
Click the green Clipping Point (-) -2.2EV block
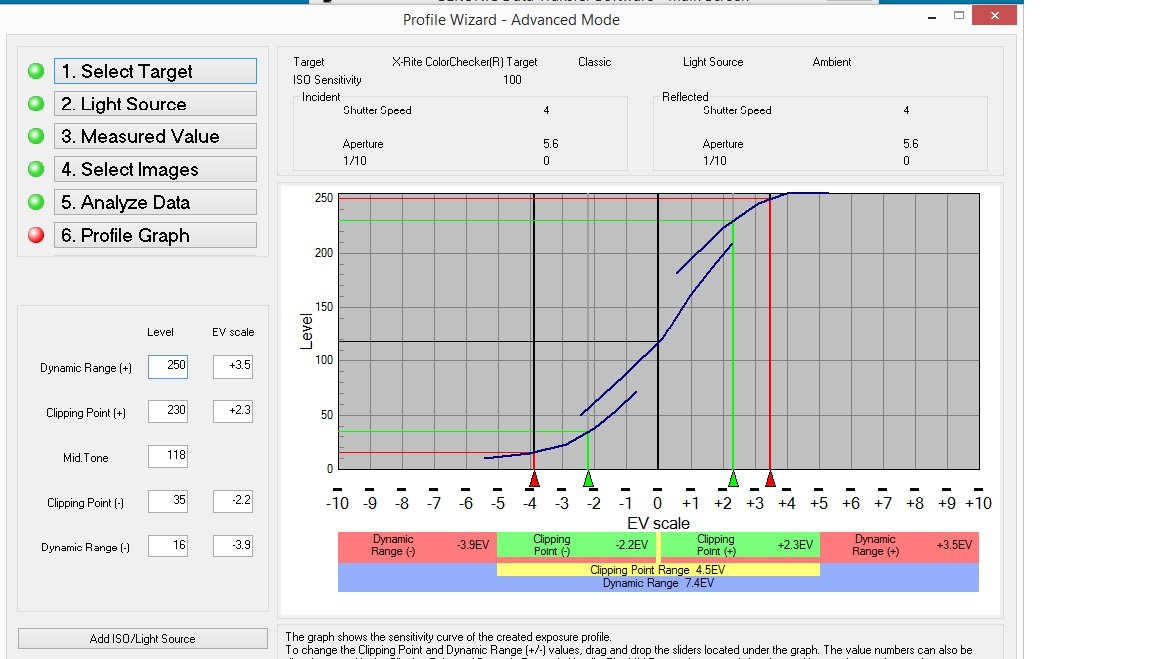577,545
